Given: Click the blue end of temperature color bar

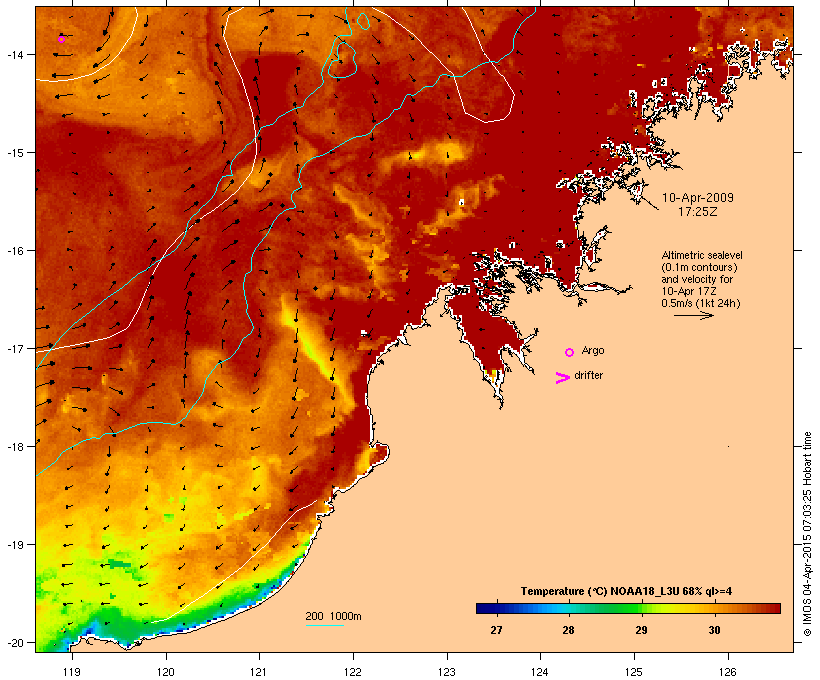Looking at the screenshot, I should (x=484, y=608).
